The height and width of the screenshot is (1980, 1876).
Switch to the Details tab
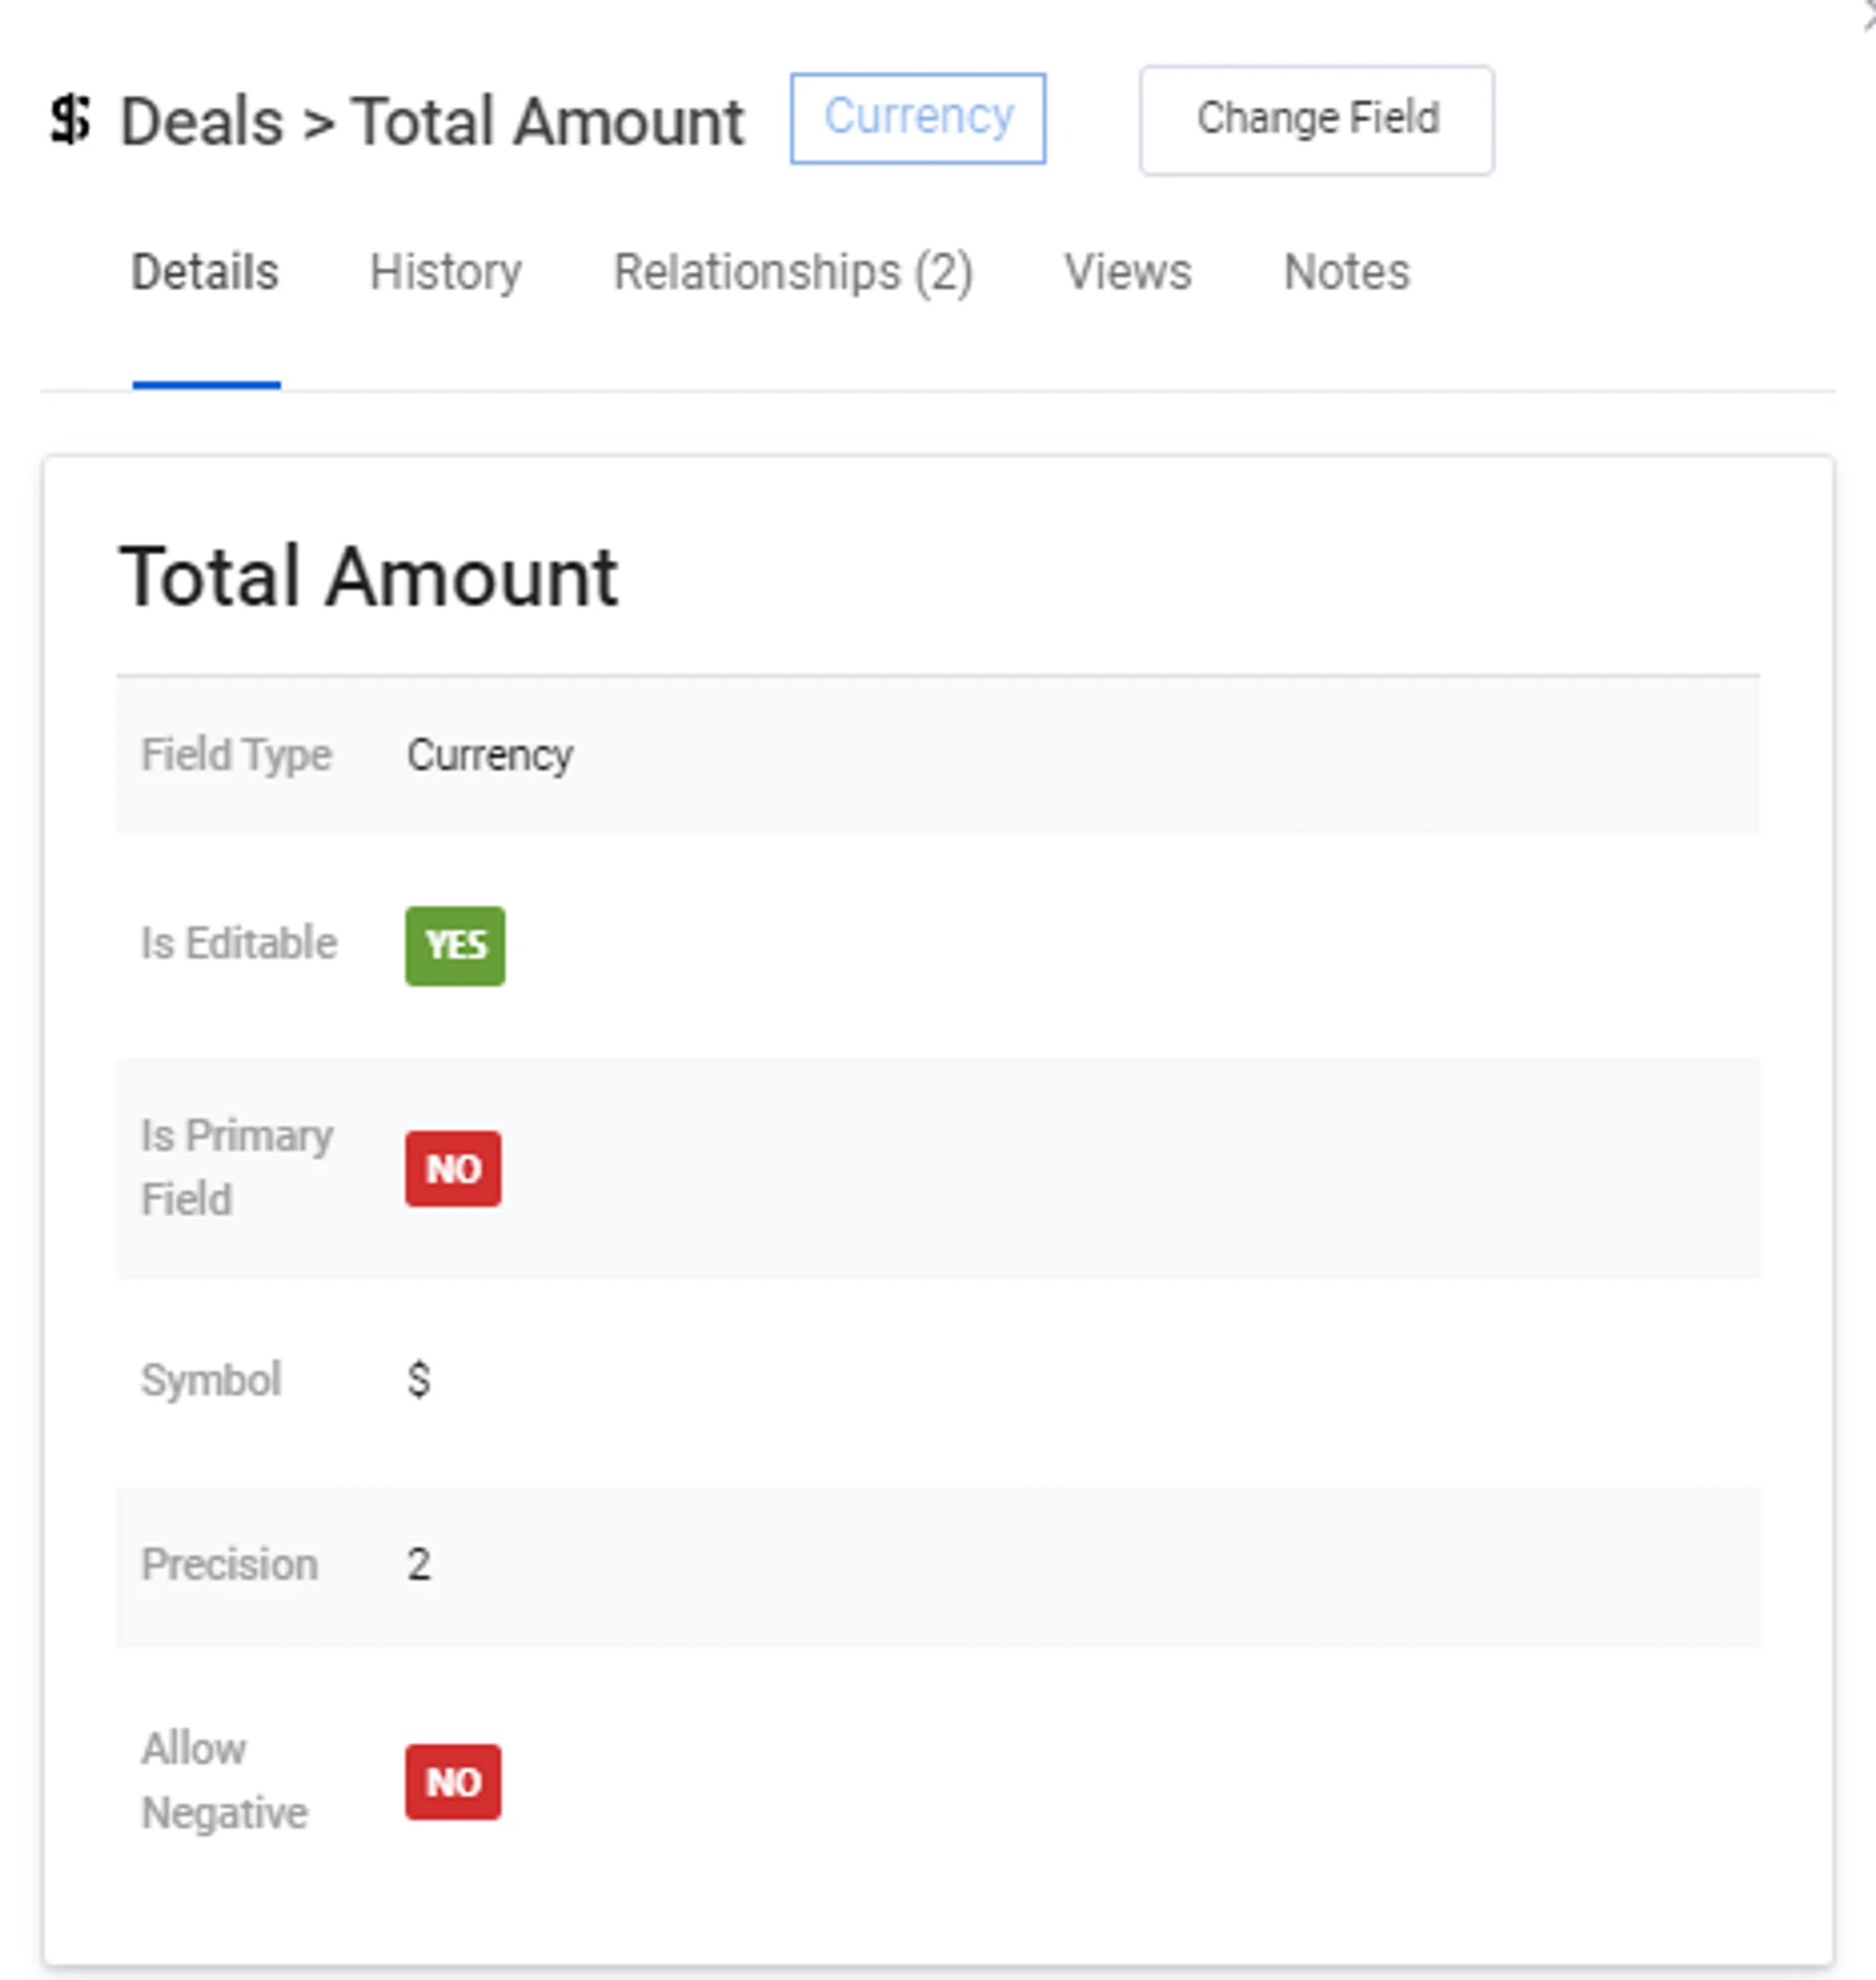(205, 272)
